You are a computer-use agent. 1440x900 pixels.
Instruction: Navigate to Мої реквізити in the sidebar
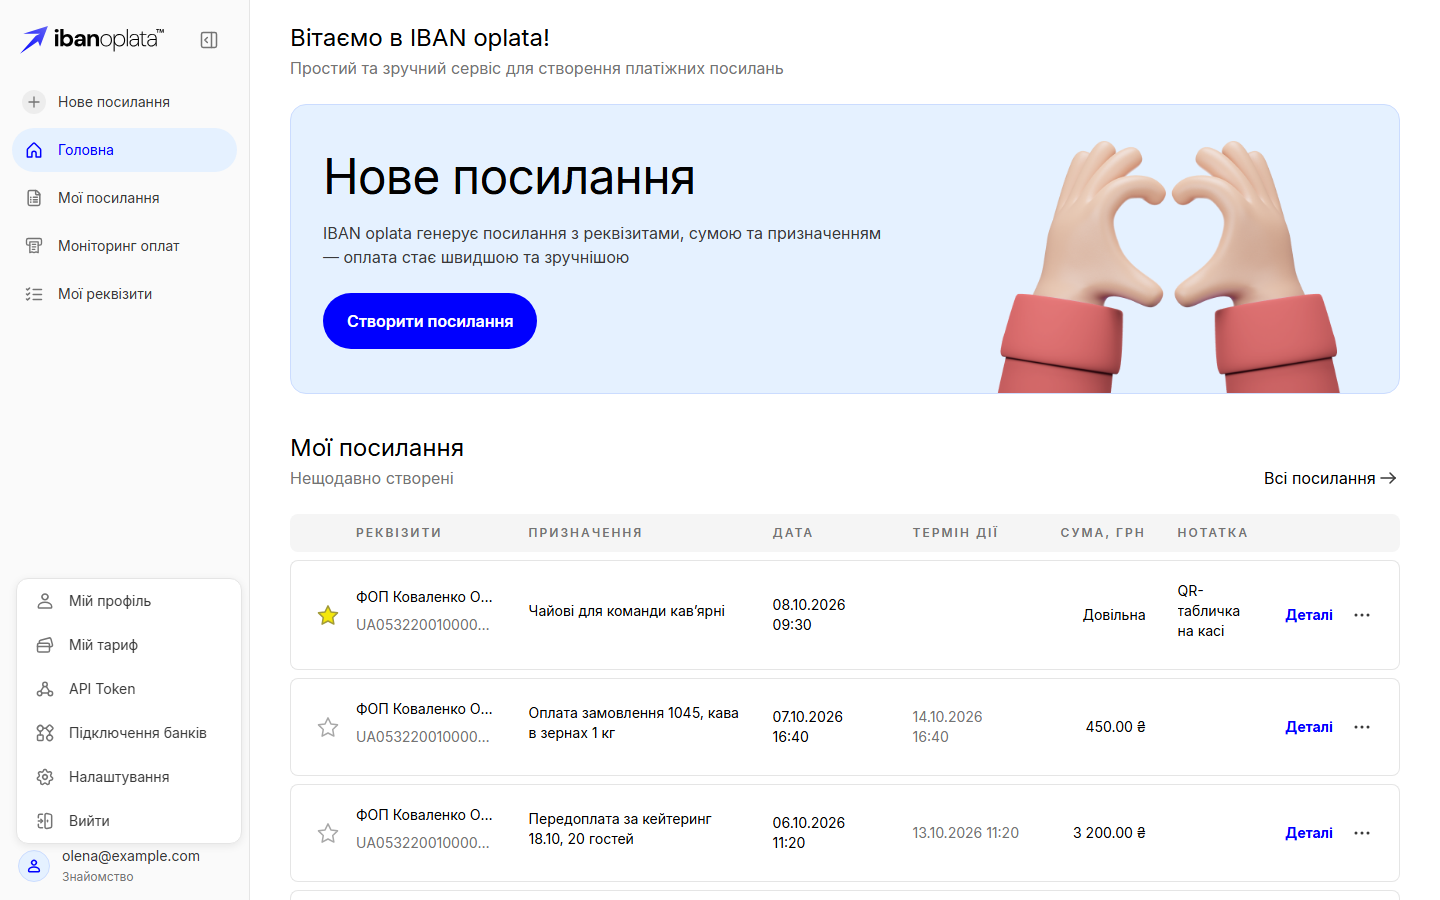tap(124, 294)
